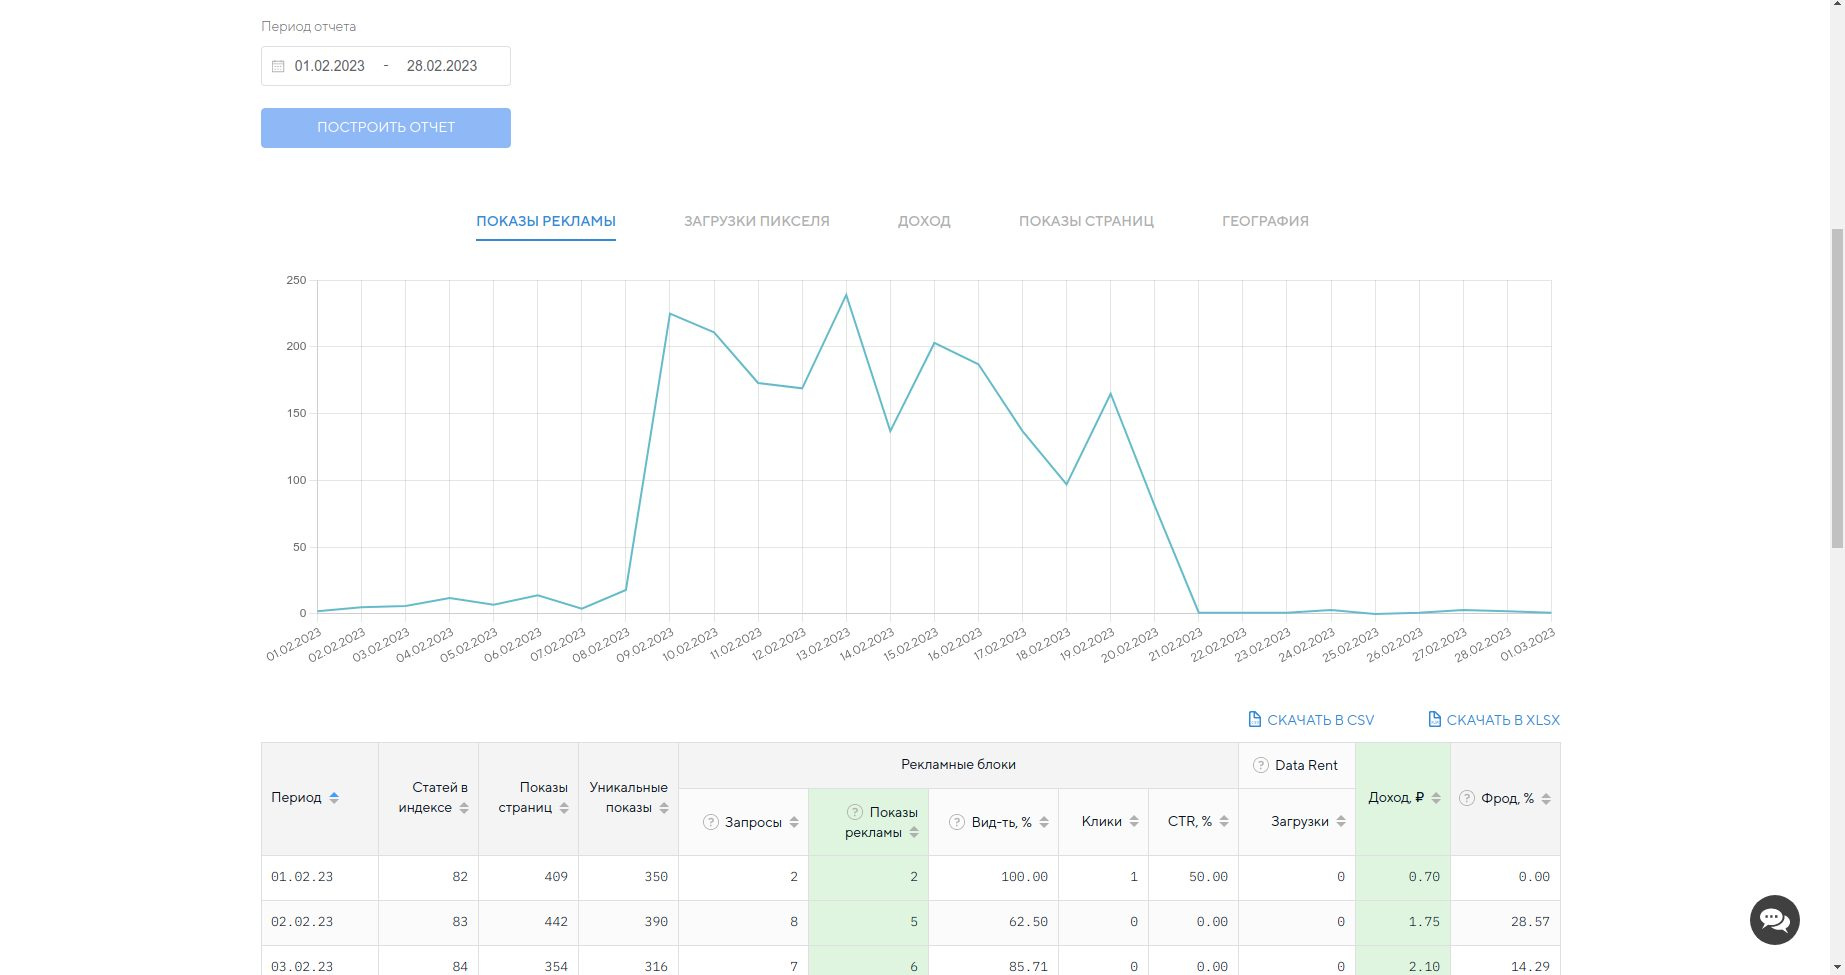Viewport: 1845px width, 975px height.
Task: Sort table by CTR, % arrows
Action: tap(1224, 821)
